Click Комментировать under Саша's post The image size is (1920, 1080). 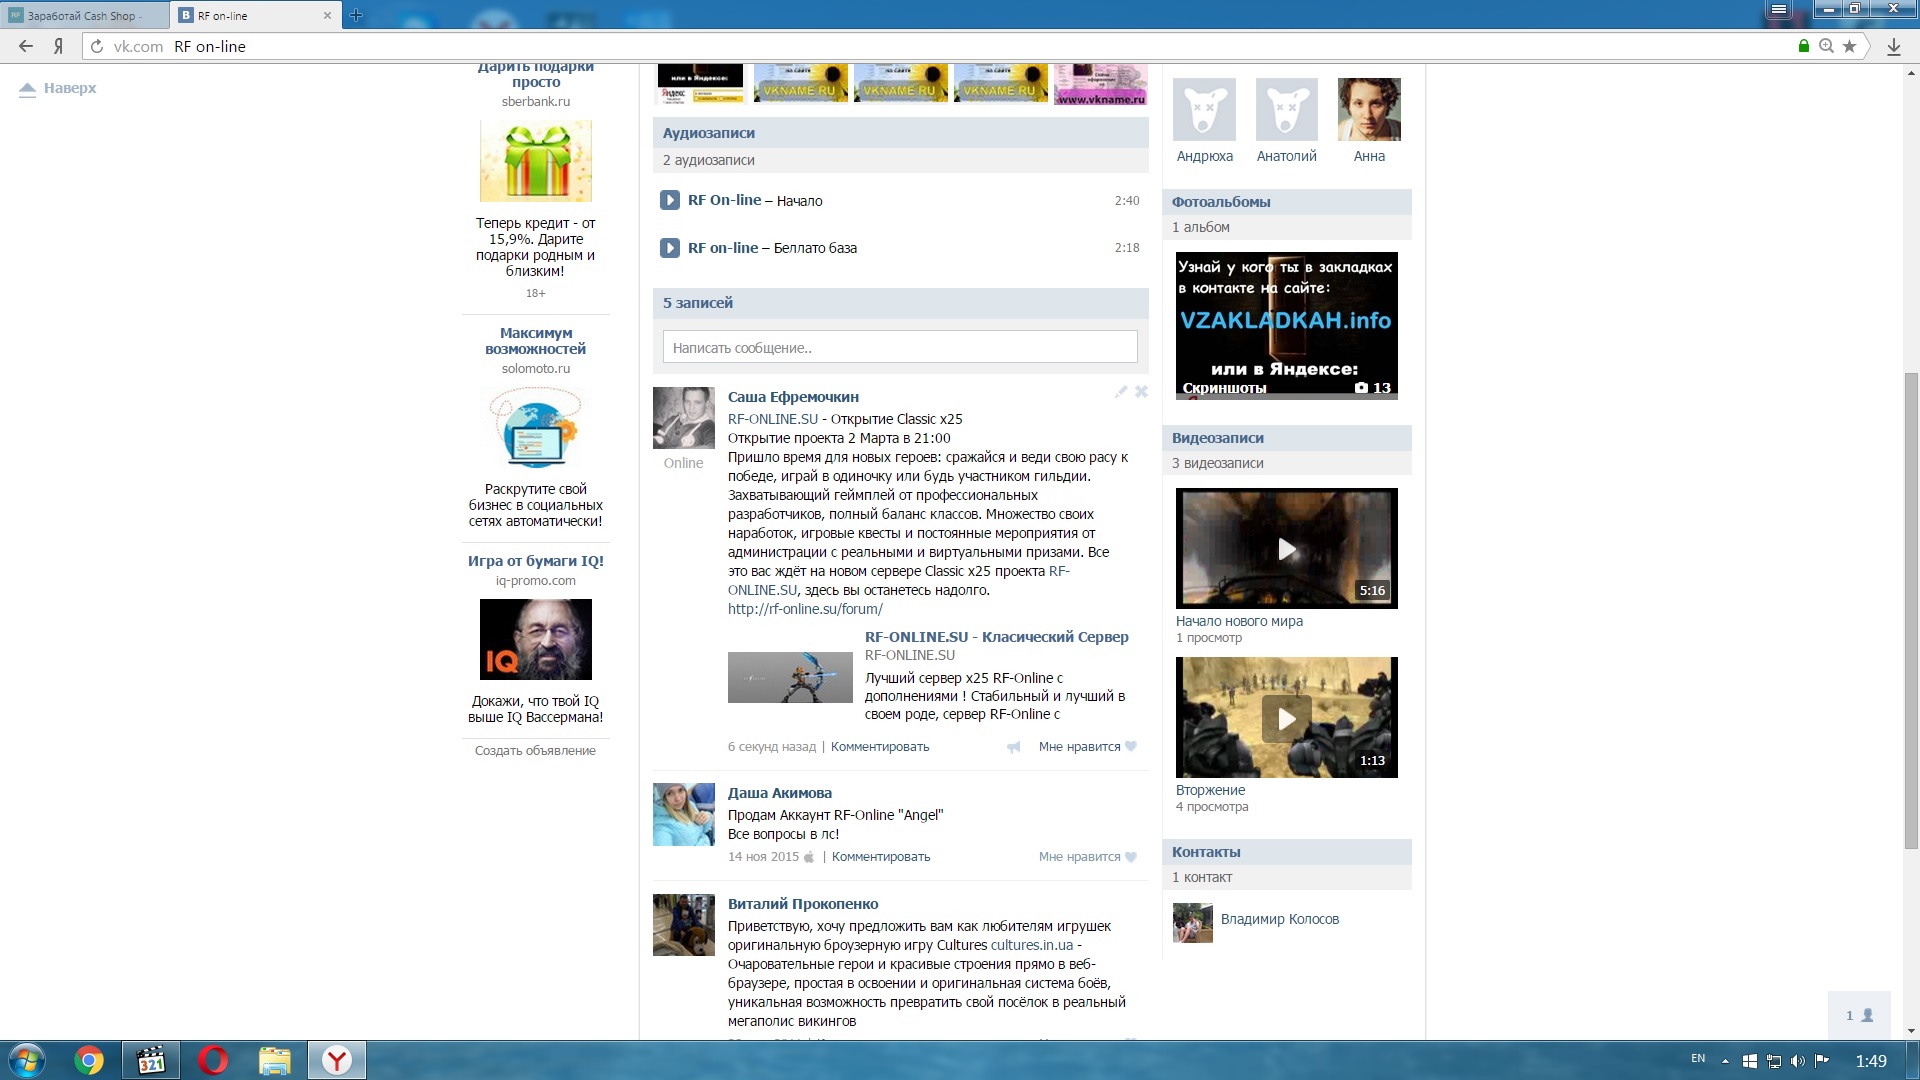(880, 747)
